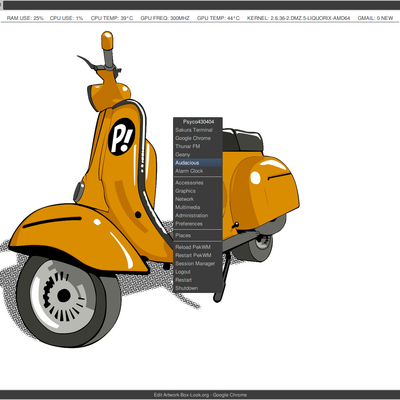Image resolution: width=400 pixels, height=400 pixels.
Task: Expand the Network submenu
Action: click(x=198, y=199)
